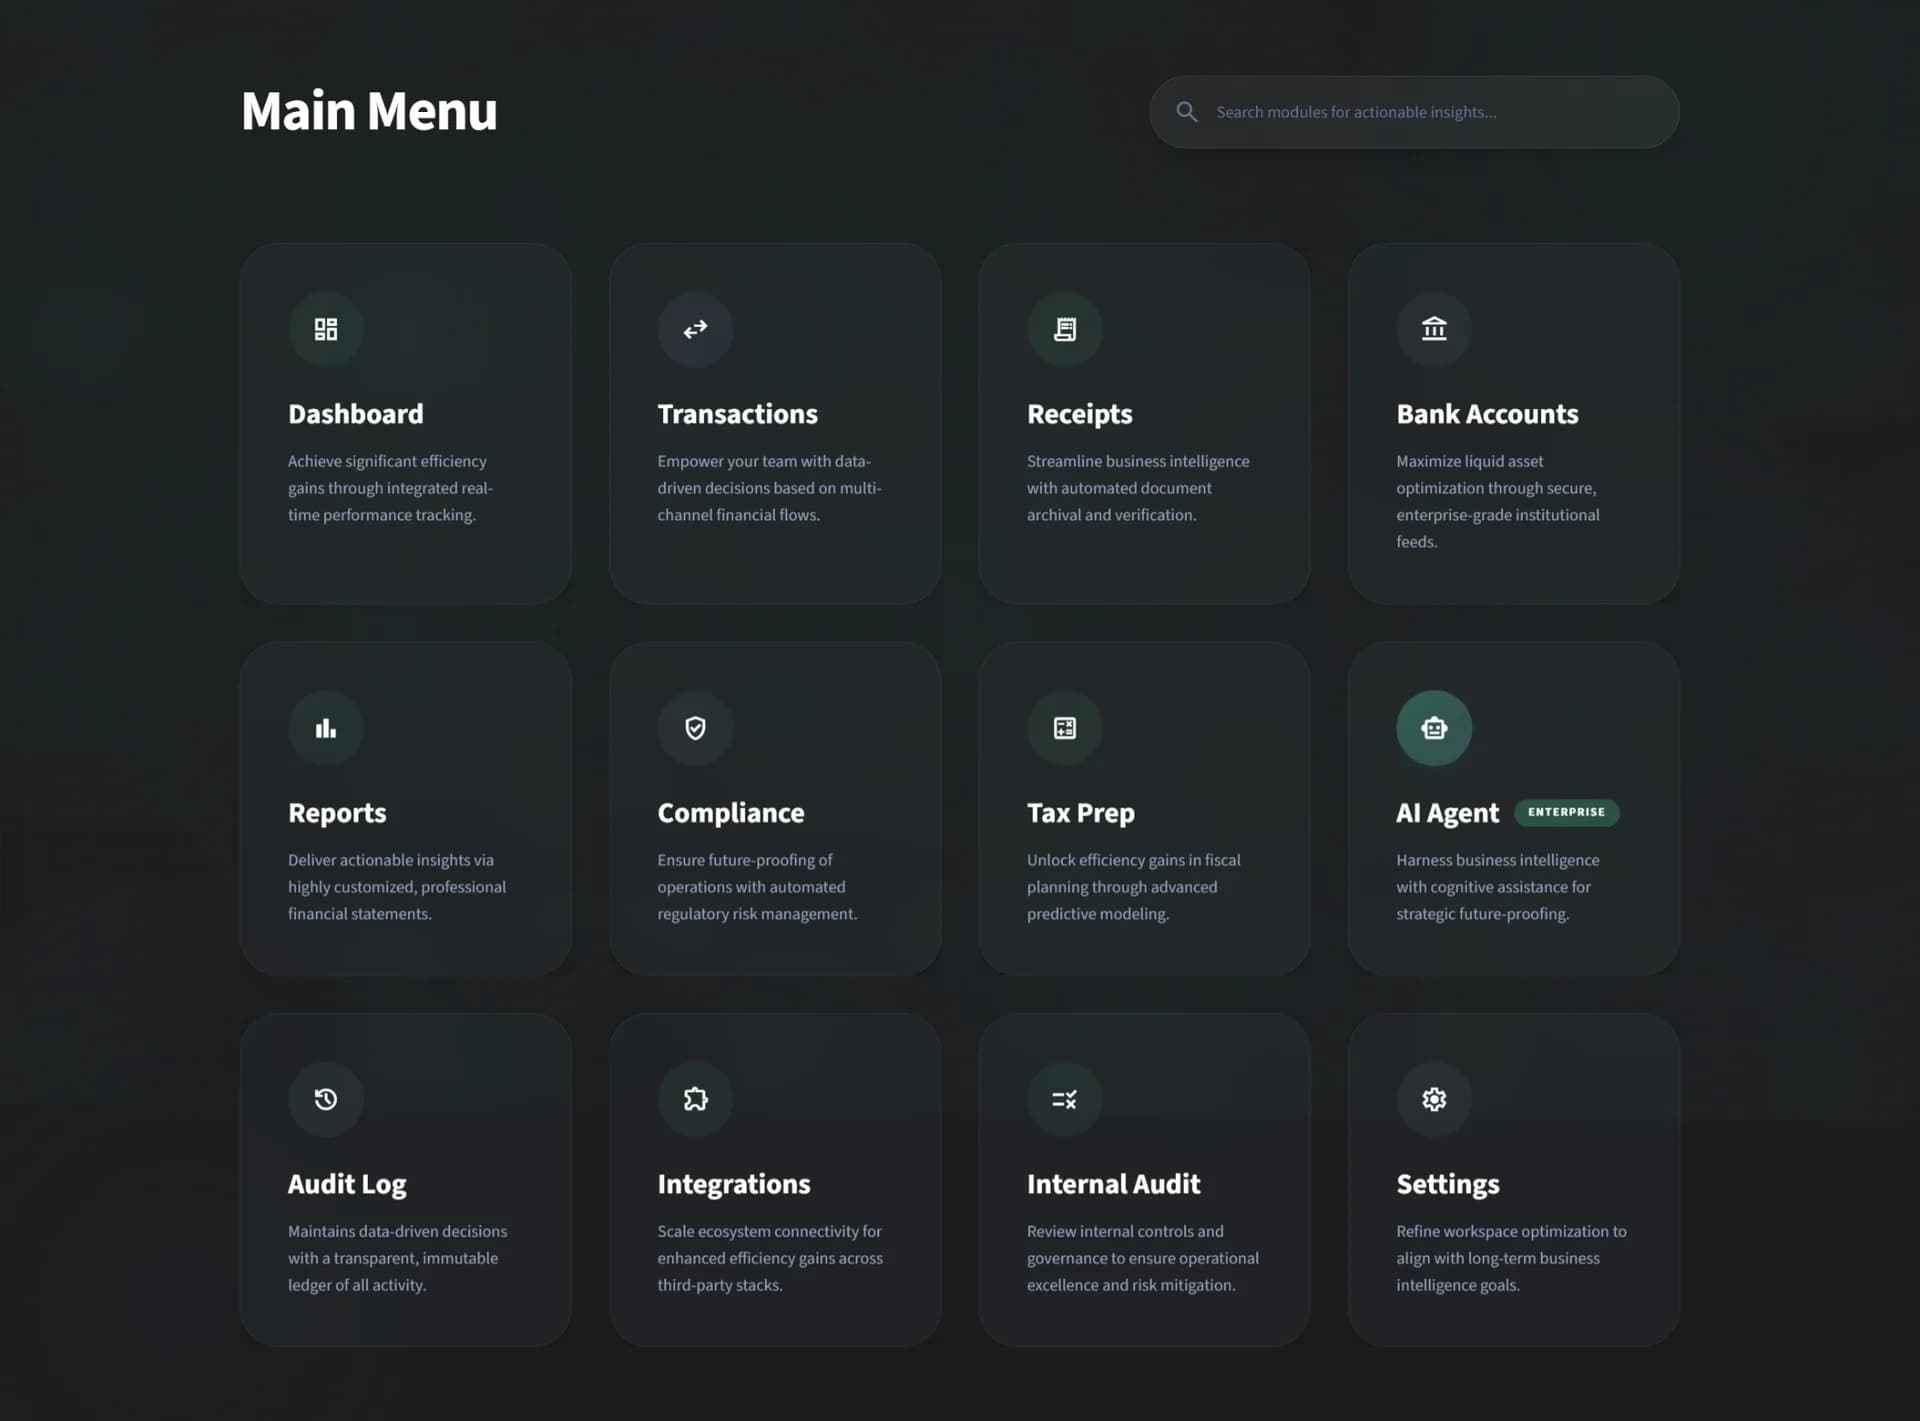Open the AI Agent heading
The height and width of the screenshot is (1421, 1920).
[1447, 813]
